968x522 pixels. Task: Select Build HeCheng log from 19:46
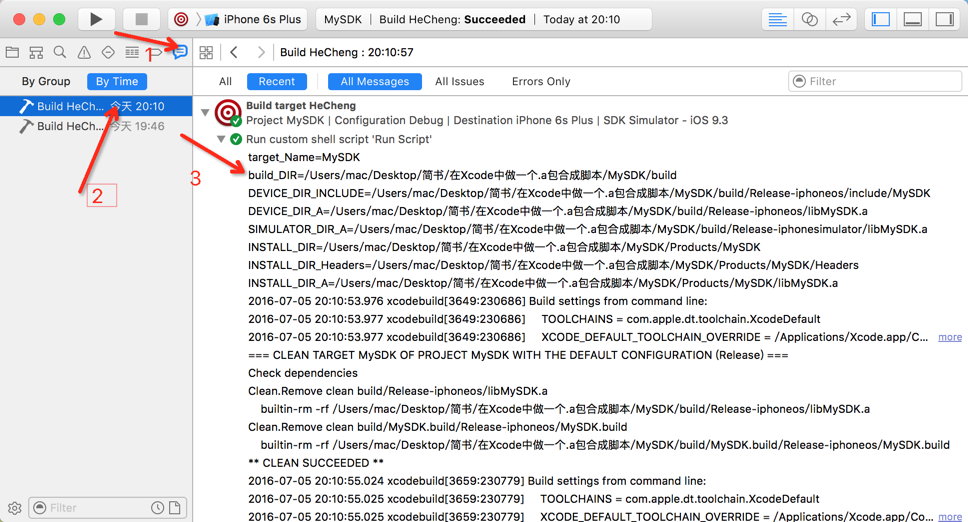tap(96, 126)
